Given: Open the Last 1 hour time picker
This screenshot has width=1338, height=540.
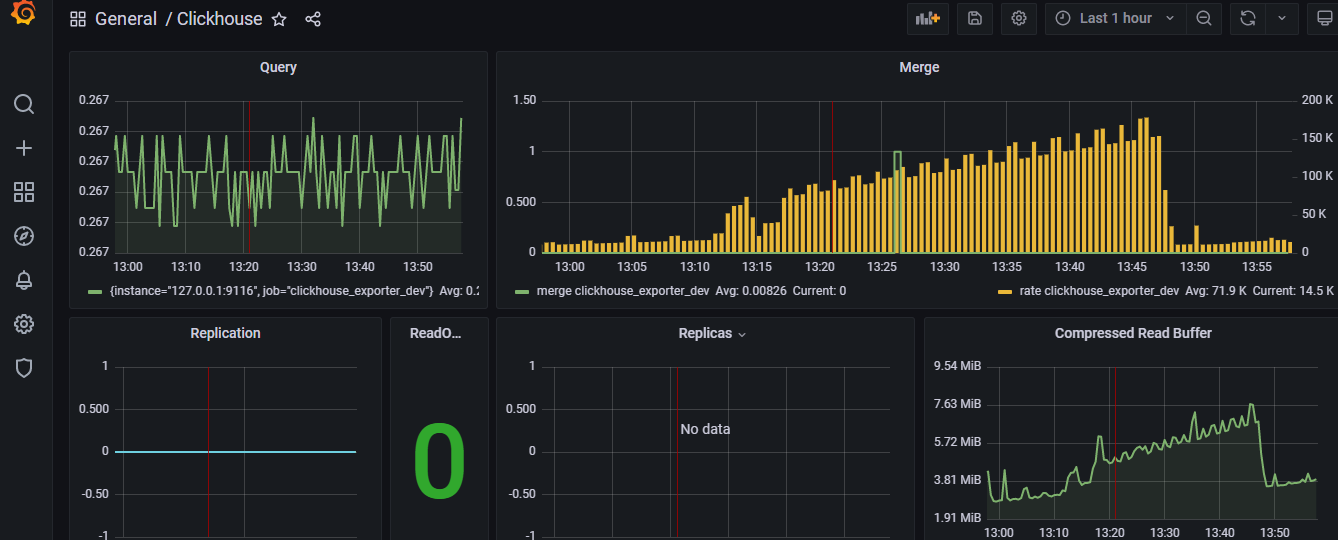Looking at the screenshot, I should (x=1116, y=18).
